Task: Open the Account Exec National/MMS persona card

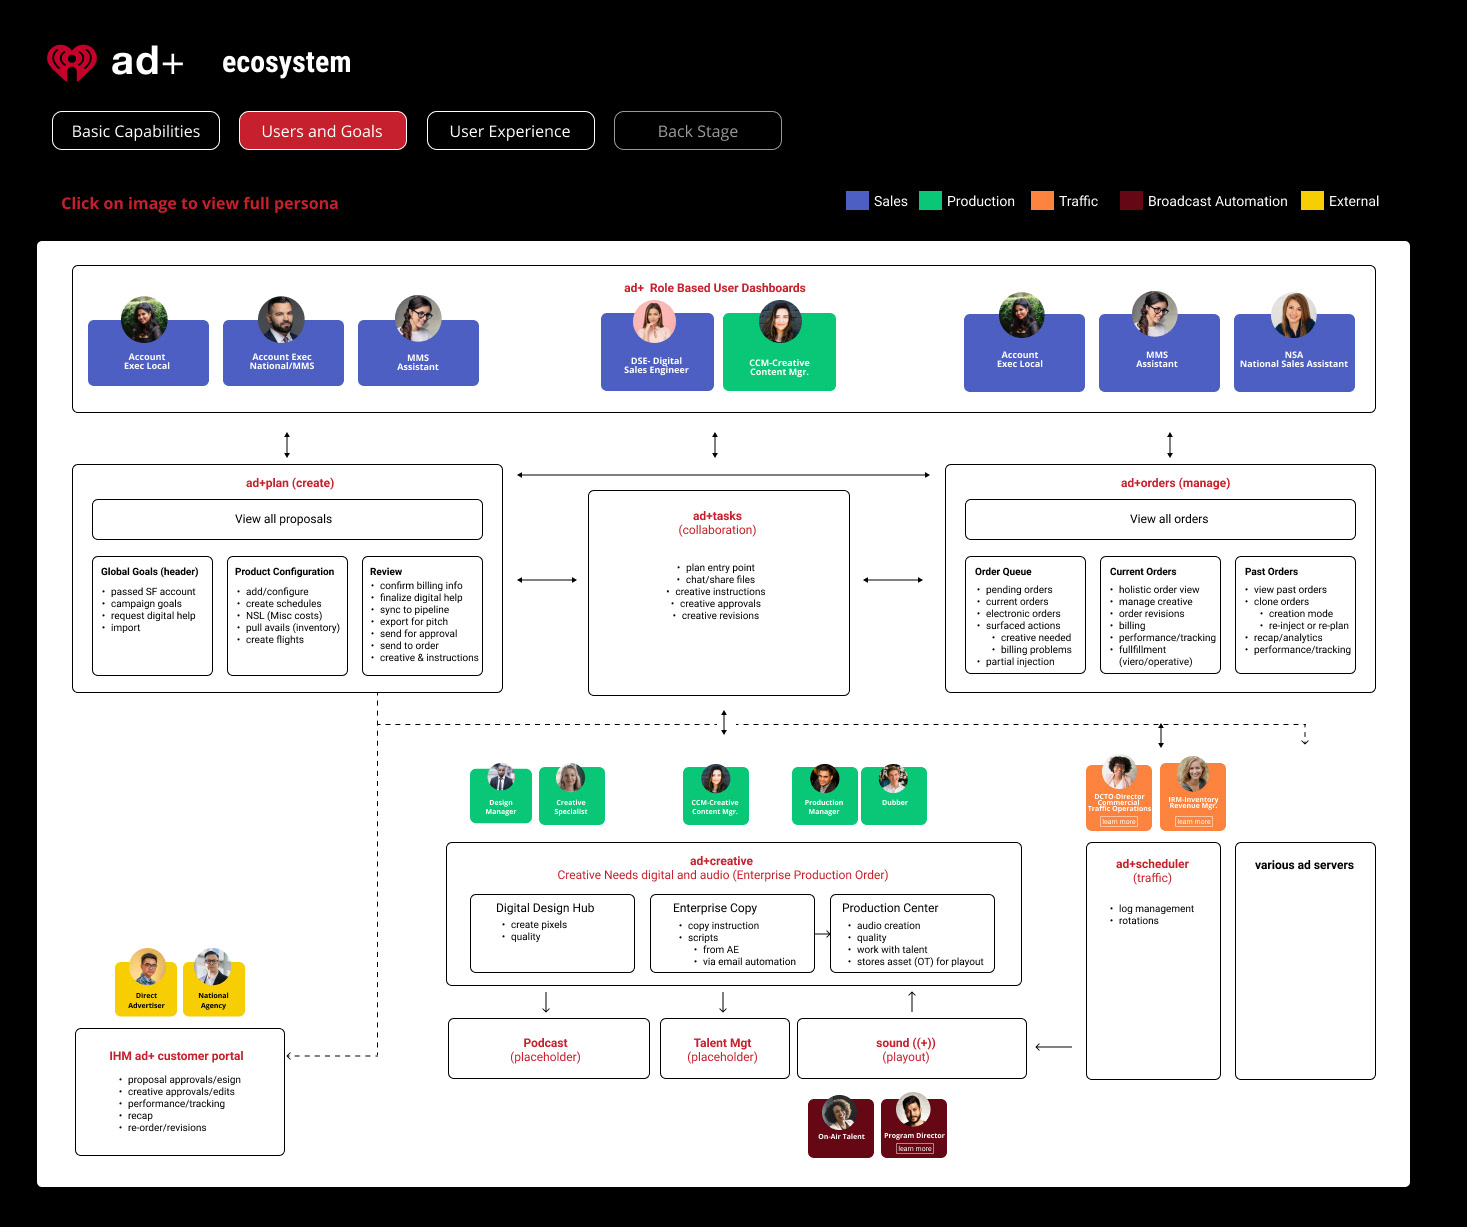Action: 283,342
